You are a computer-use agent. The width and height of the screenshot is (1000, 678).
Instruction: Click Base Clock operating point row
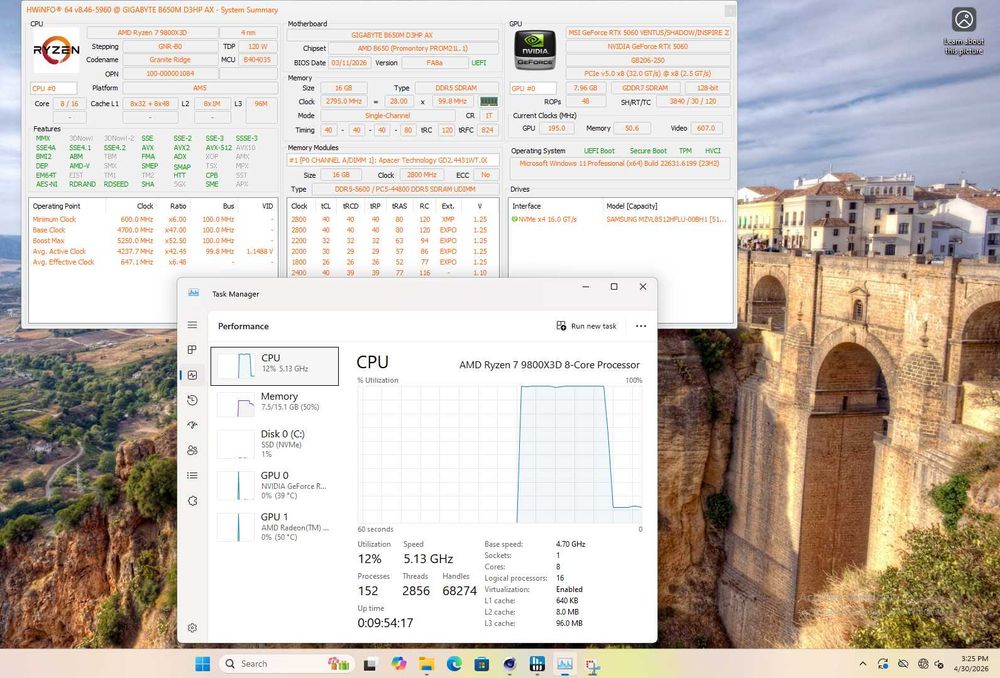pyautogui.click(x=153, y=230)
